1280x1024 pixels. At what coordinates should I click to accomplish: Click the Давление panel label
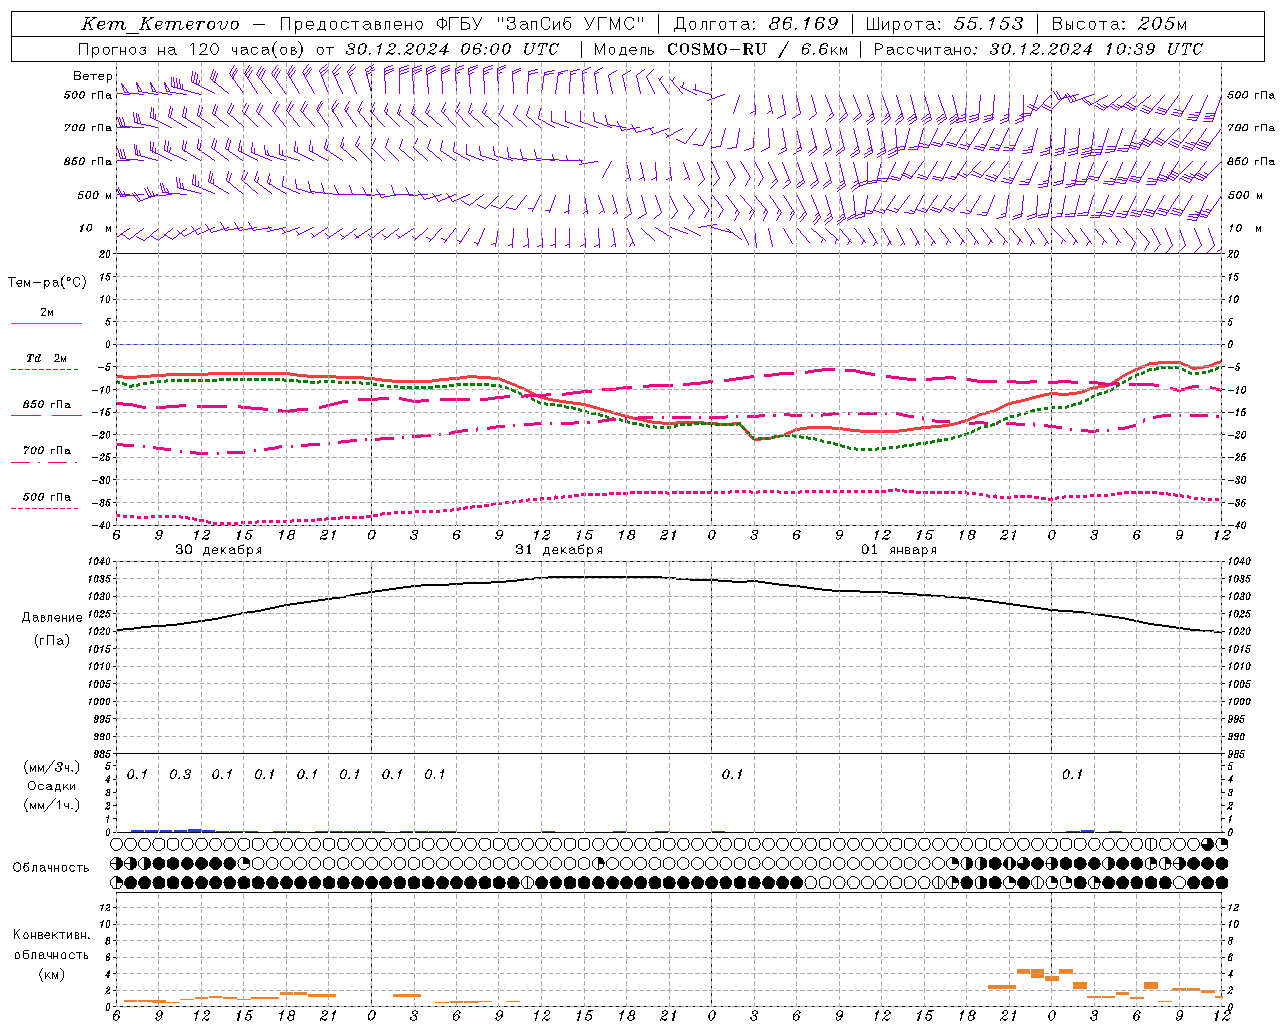click(52, 618)
